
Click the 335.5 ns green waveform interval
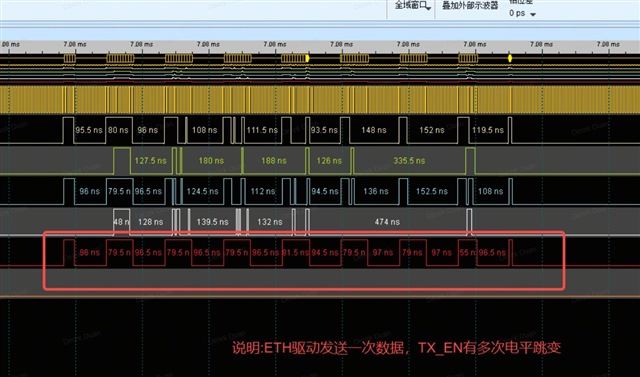[409, 161]
